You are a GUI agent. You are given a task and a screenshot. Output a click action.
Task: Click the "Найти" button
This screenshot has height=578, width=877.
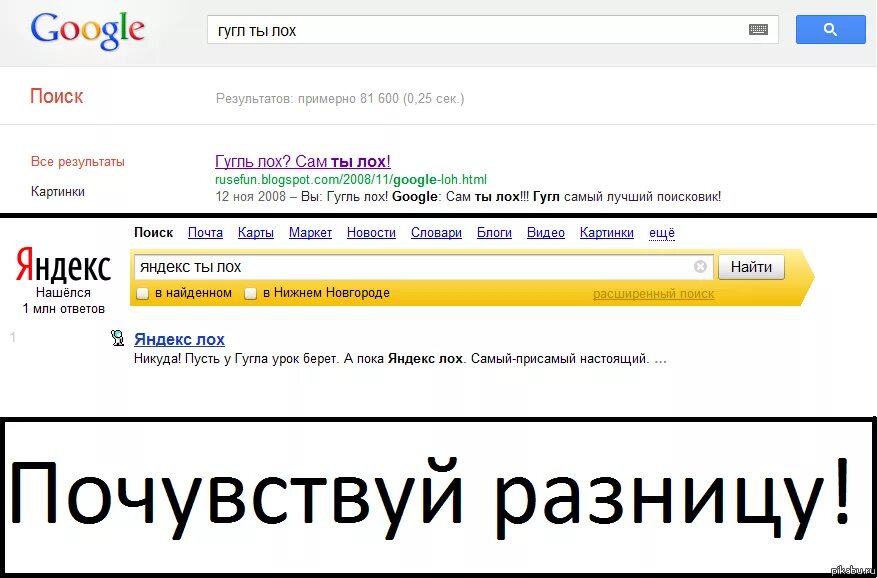tap(751, 267)
